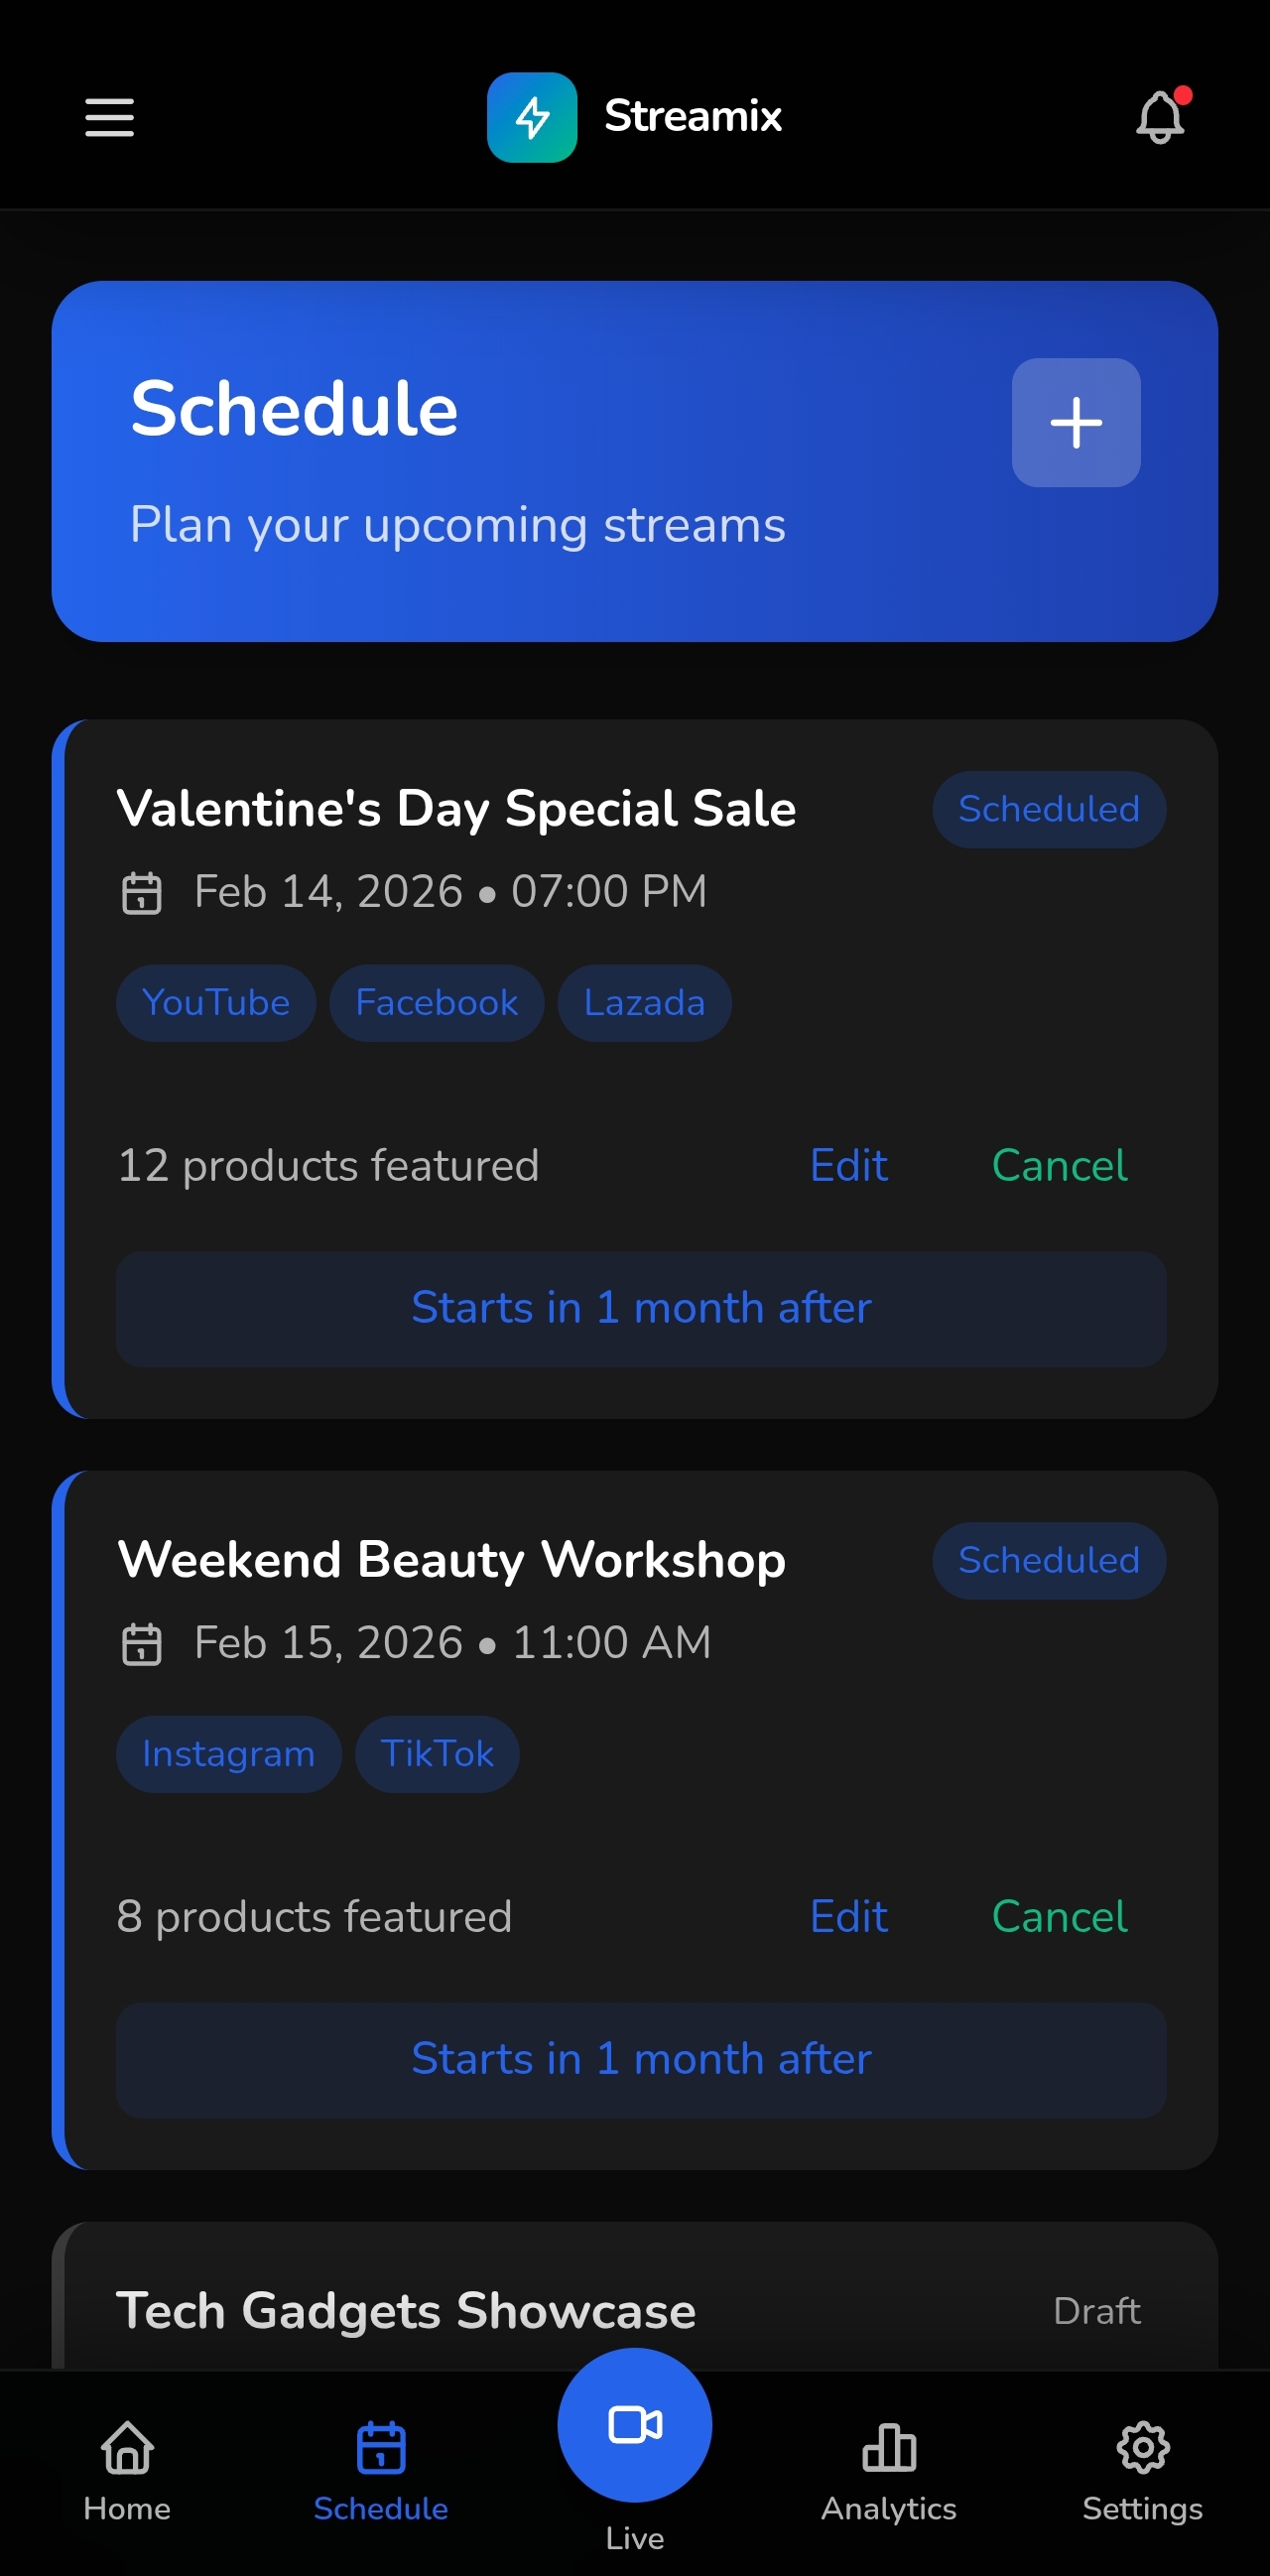
Task: Edit the Weekend Beauty Workshop stream
Action: click(849, 1916)
